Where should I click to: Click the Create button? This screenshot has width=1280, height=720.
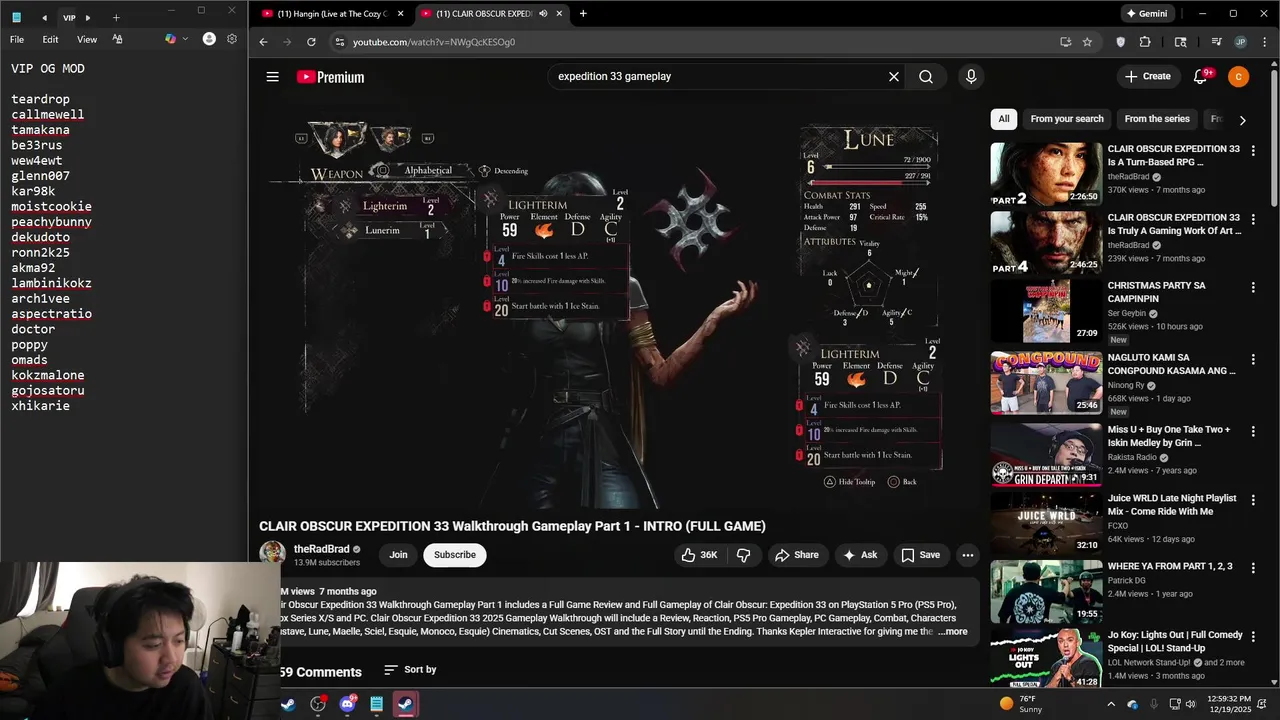click(x=1148, y=77)
